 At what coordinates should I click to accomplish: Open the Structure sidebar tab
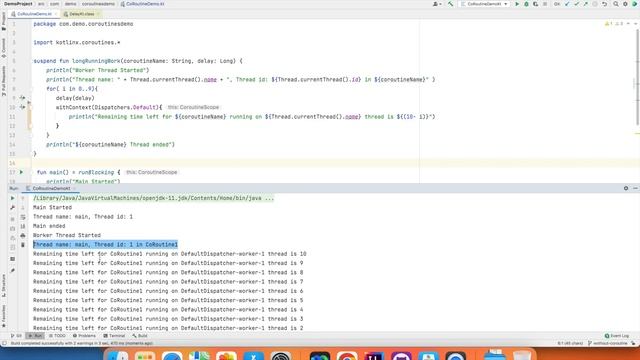[4, 286]
